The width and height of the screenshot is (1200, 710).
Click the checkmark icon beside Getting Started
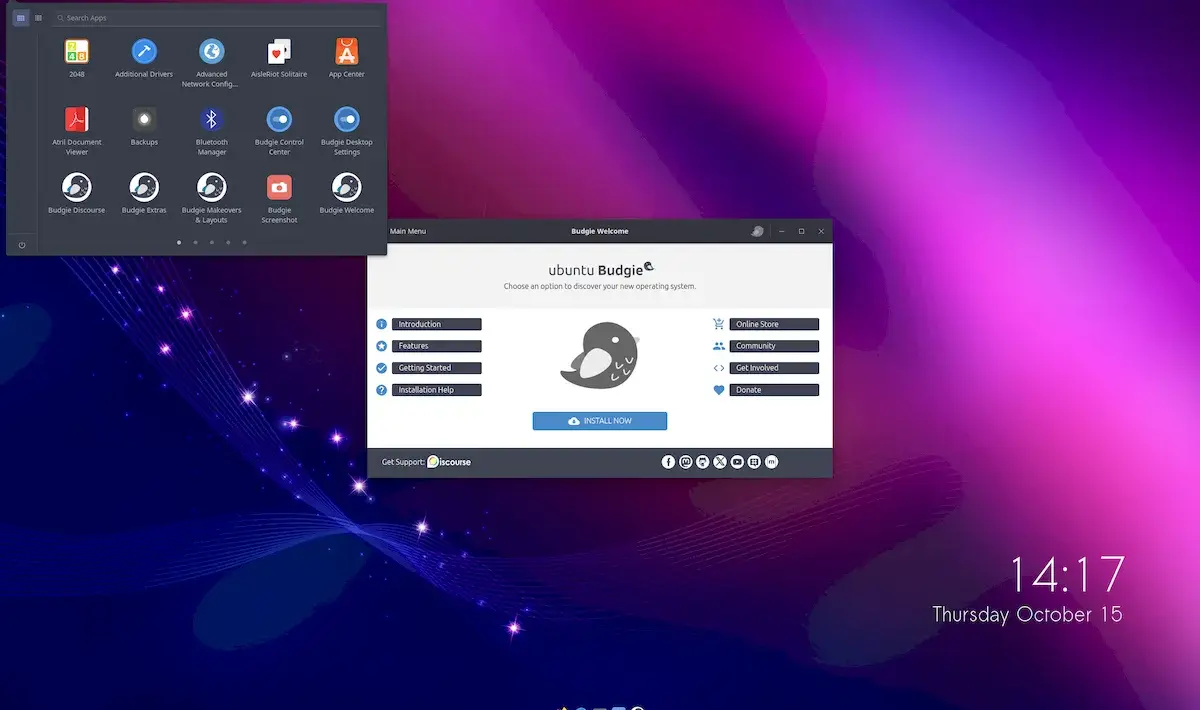click(381, 368)
